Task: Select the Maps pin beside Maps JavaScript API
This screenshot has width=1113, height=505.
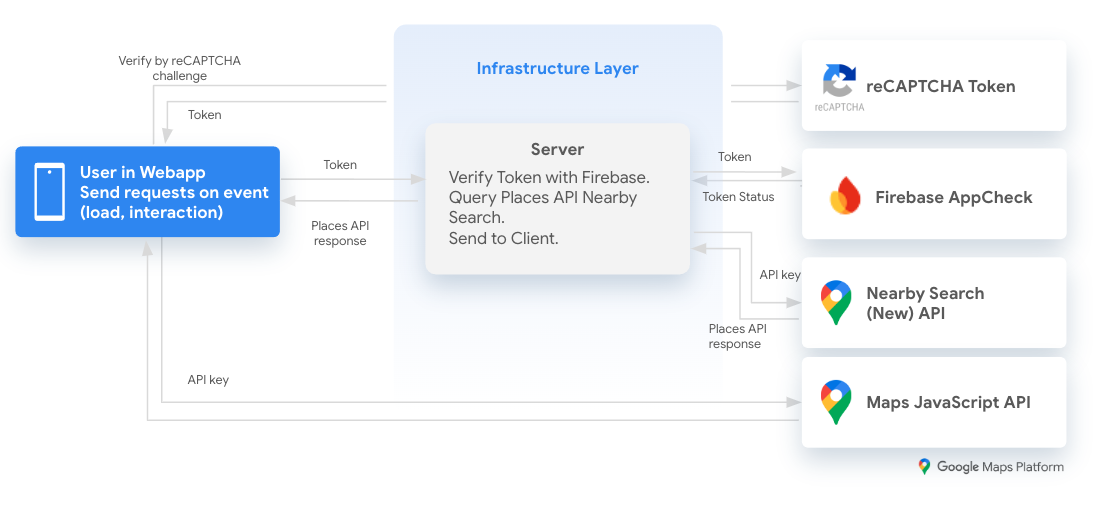Action: [836, 402]
